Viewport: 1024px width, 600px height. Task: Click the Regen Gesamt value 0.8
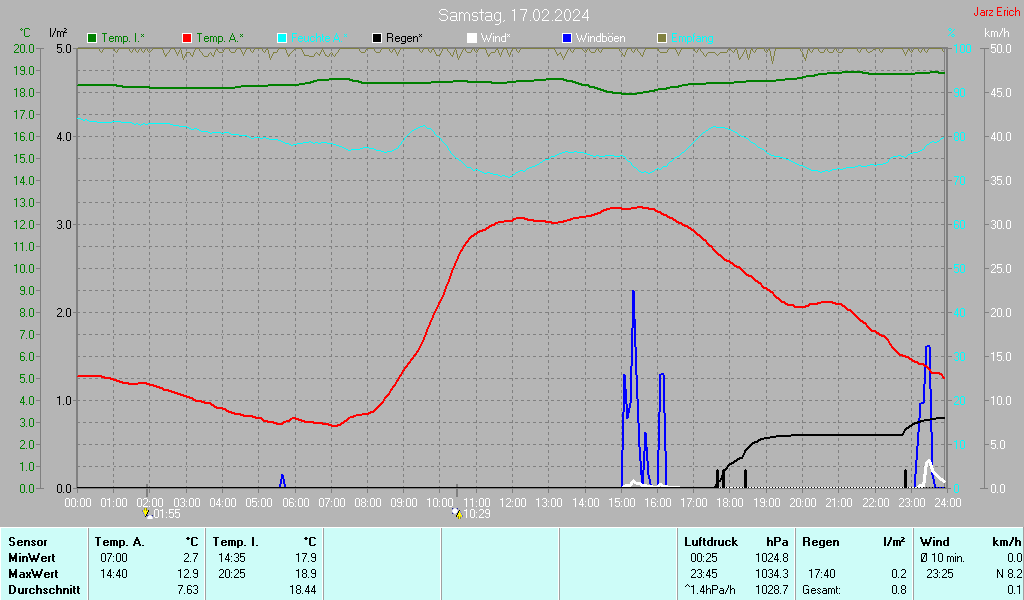tap(898, 589)
